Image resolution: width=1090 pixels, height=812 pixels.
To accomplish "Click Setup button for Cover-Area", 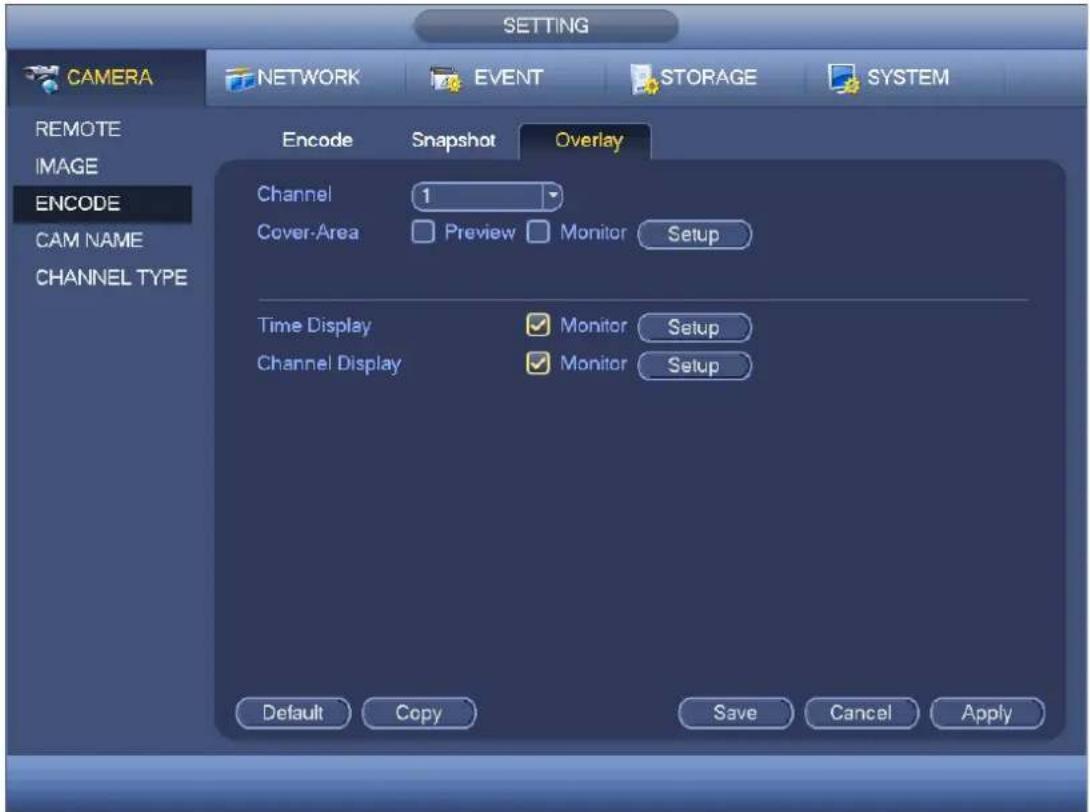I will [694, 234].
